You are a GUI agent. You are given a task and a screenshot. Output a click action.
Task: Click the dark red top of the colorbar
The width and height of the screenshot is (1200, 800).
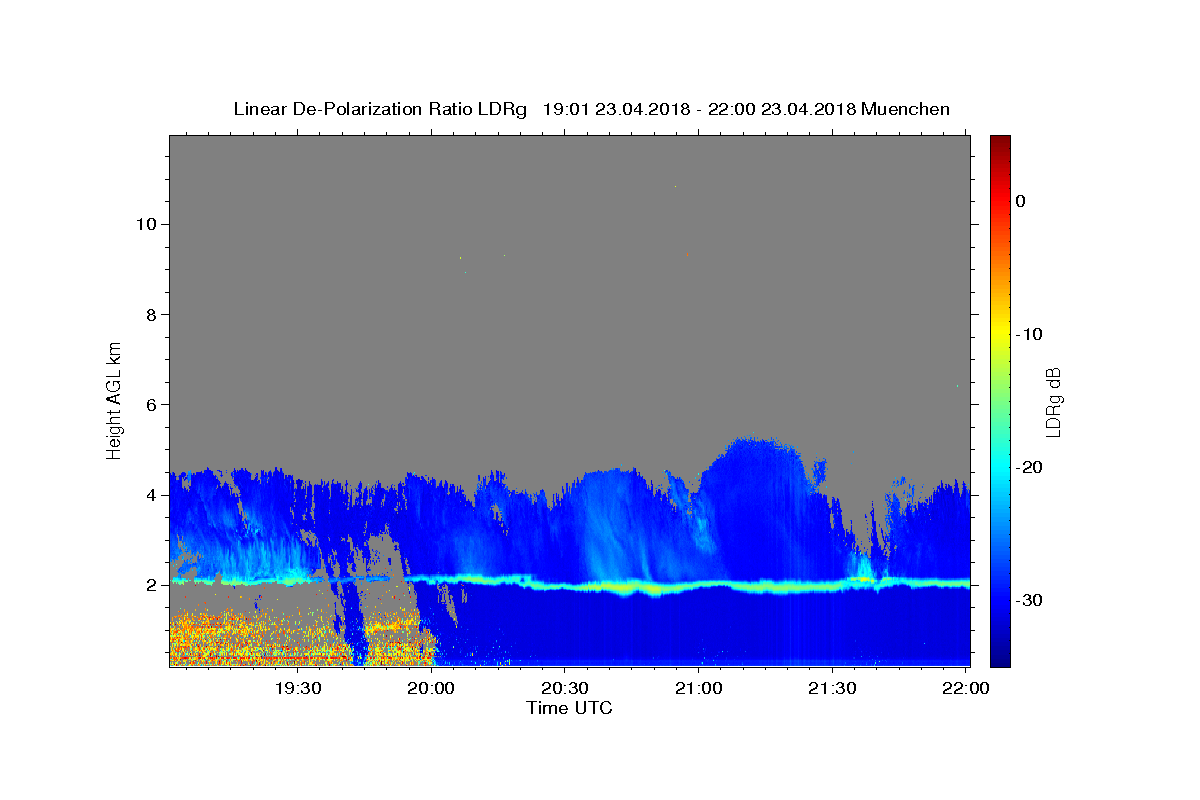(1000, 143)
